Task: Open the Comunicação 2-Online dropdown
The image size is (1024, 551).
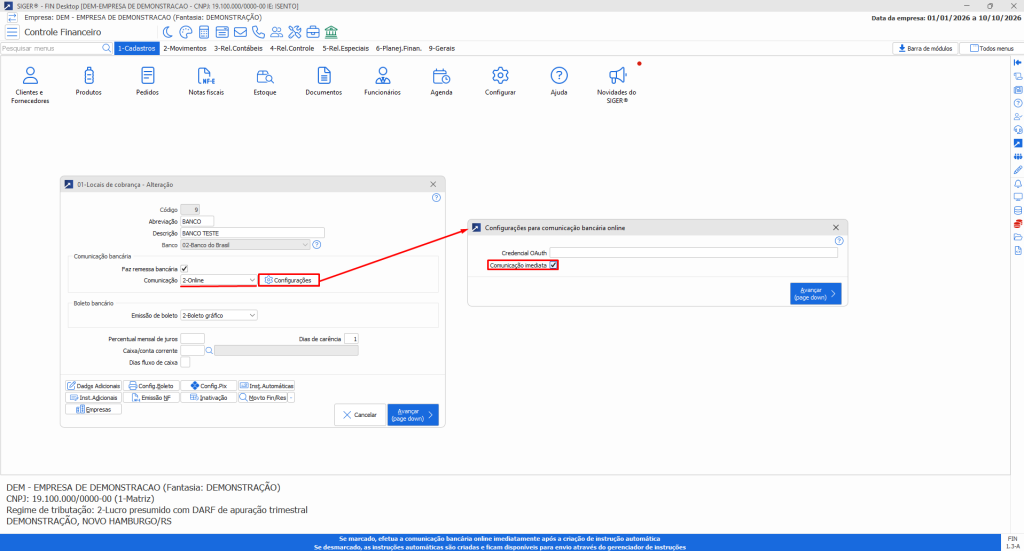Action: point(218,280)
